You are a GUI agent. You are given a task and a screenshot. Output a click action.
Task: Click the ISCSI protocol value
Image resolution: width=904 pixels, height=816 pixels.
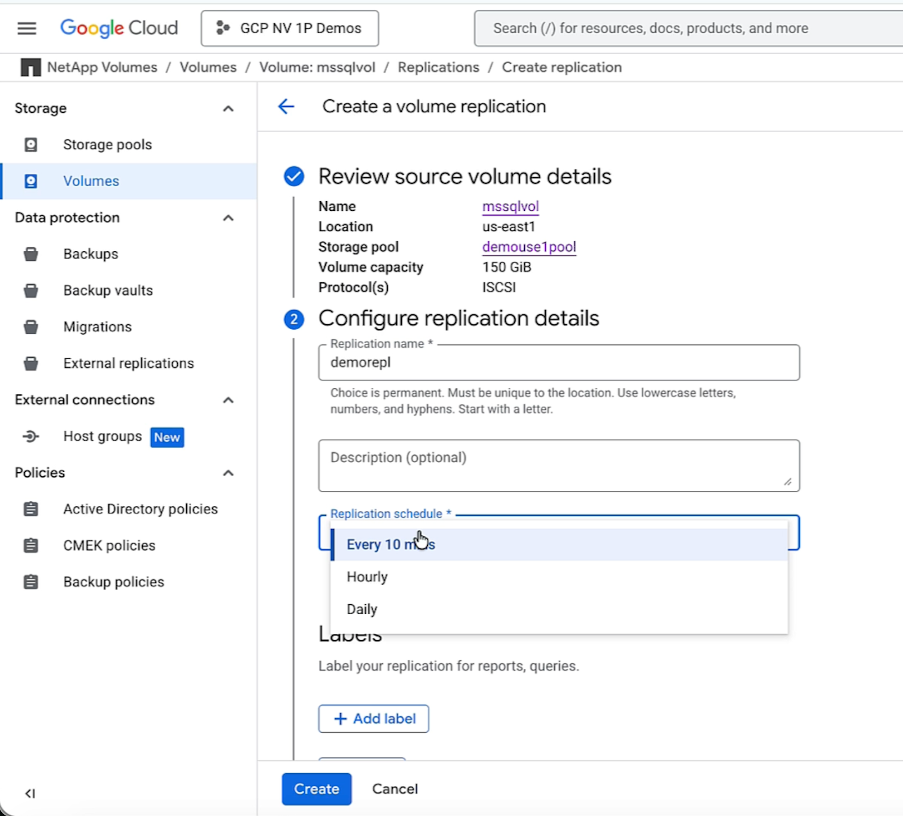tap(499, 287)
